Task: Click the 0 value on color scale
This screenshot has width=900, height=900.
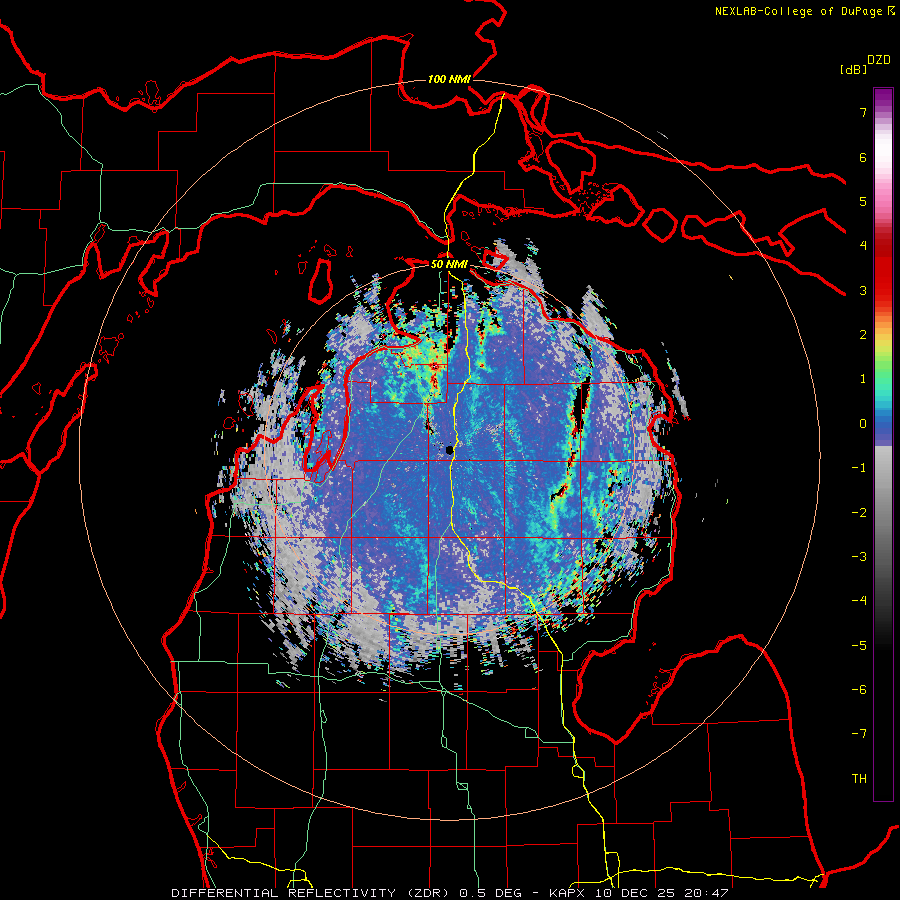Action: pyautogui.click(x=863, y=424)
